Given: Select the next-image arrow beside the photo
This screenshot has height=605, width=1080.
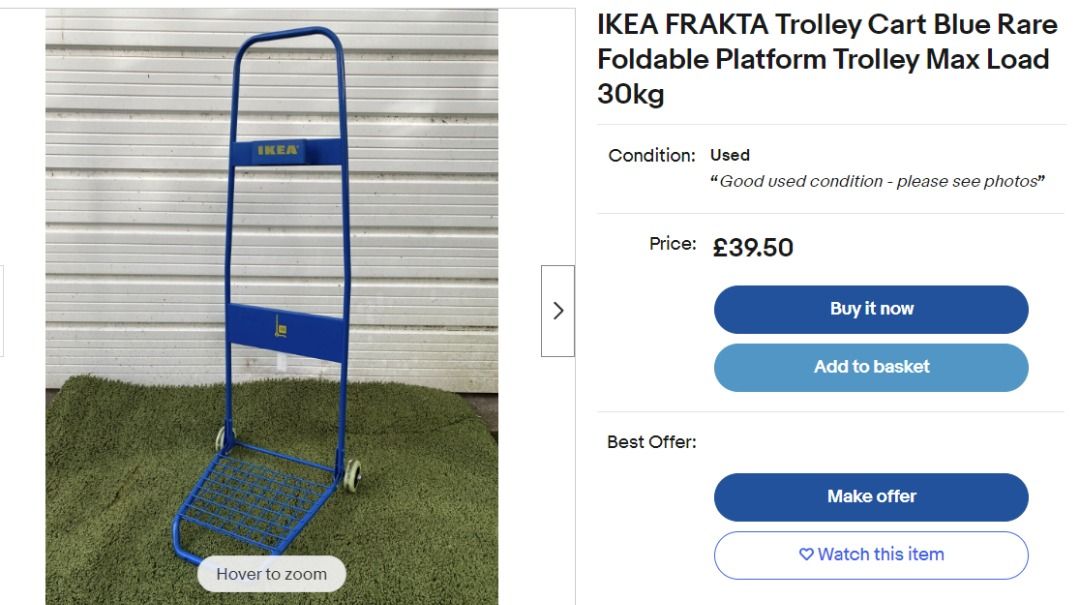Looking at the screenshot, I should [x=560, y=311].
